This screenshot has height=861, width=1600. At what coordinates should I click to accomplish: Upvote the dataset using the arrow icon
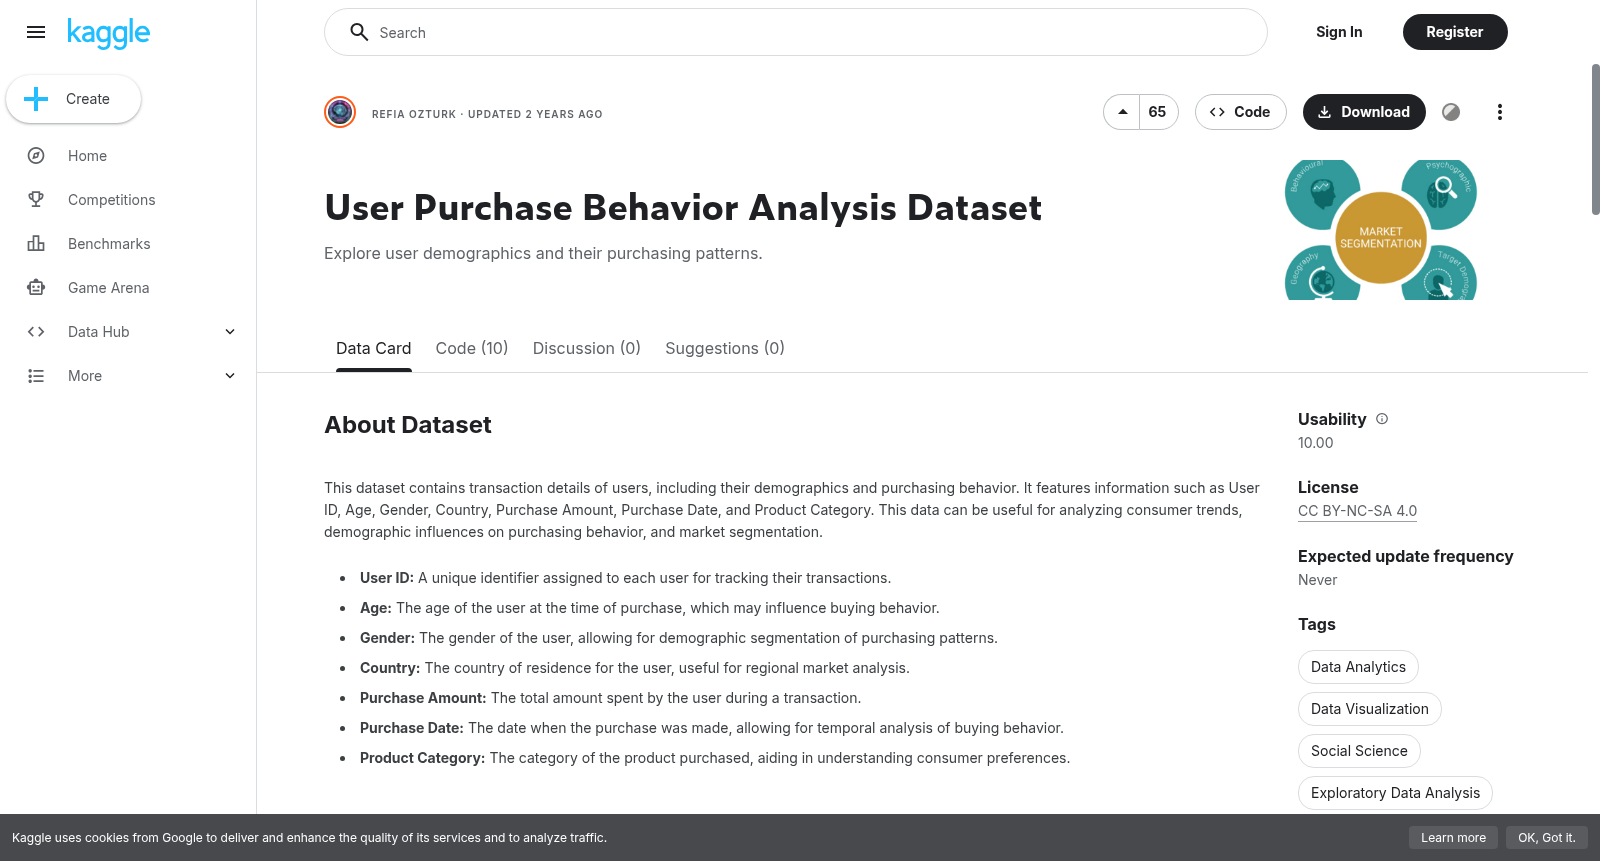pos(1122,112)
